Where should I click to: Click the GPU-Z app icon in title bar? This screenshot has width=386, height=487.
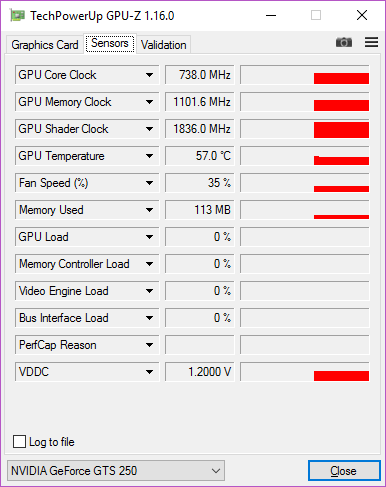(x=17, y=15)
